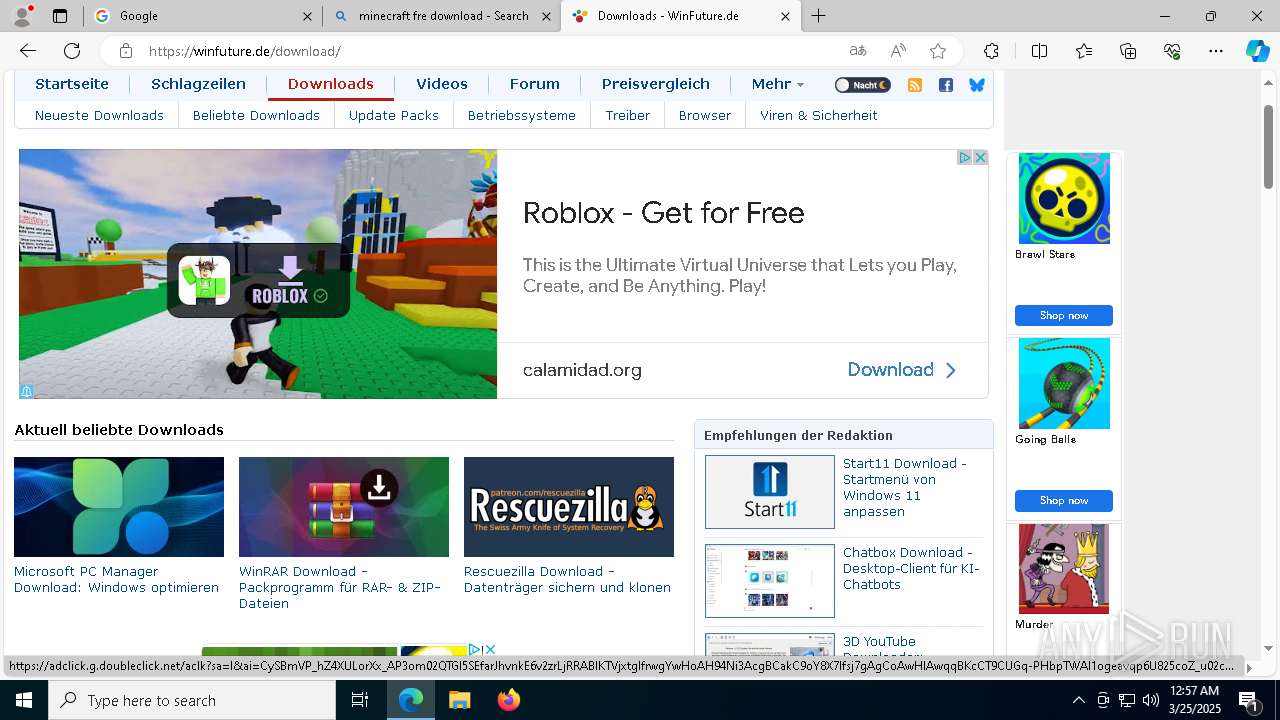Open tab actions menu icon

60,16
